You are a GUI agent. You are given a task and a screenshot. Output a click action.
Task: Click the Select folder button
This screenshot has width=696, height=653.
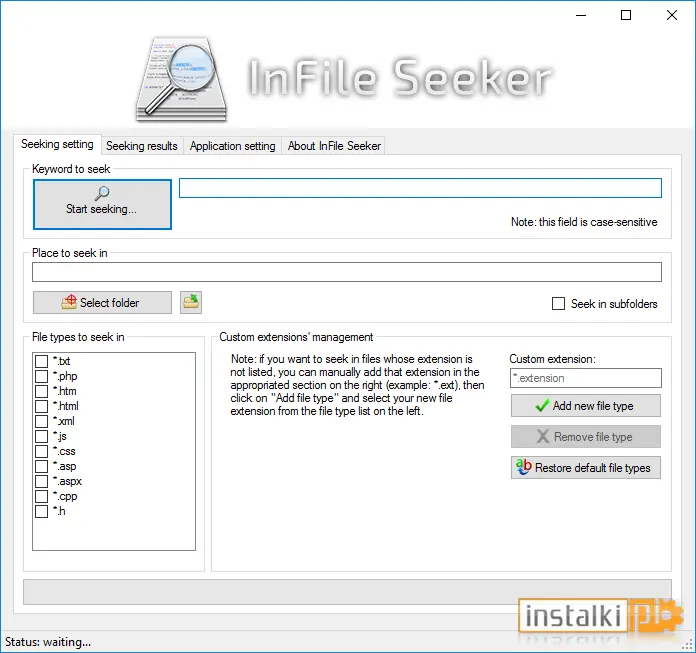(102, 302)
